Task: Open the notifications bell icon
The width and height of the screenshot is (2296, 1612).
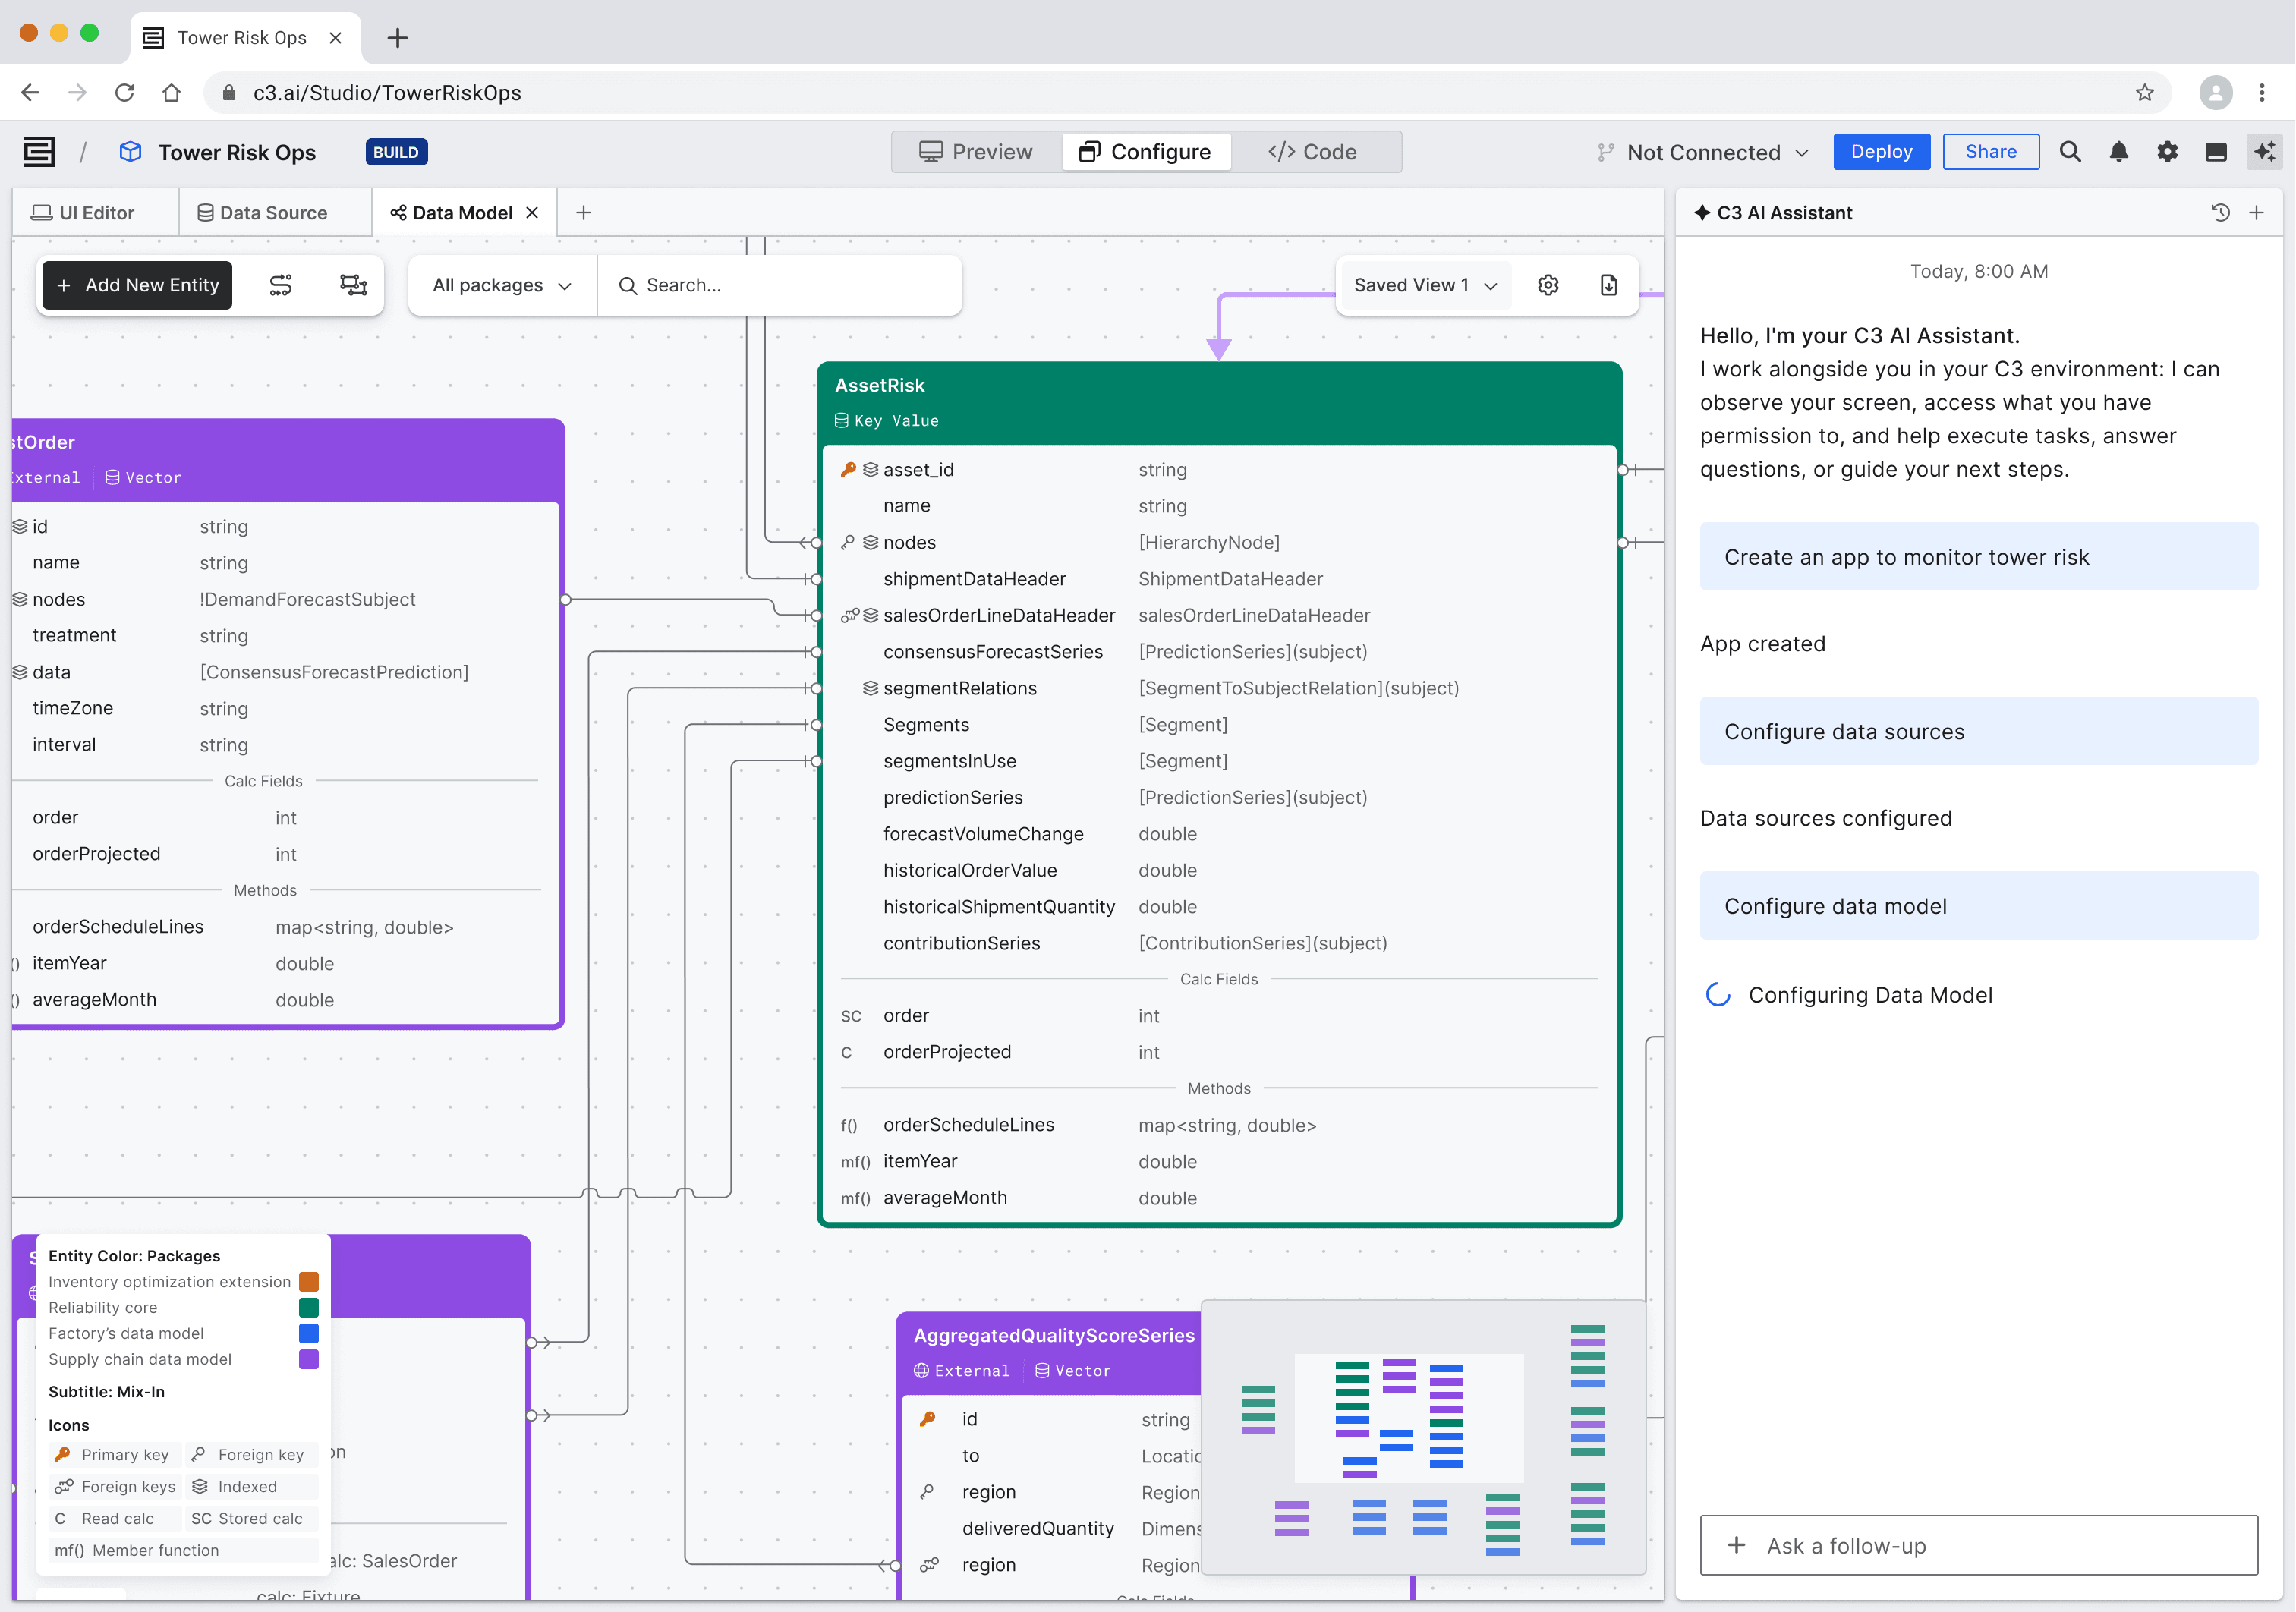Action: pyautogui.click(x=2119, y=151)
